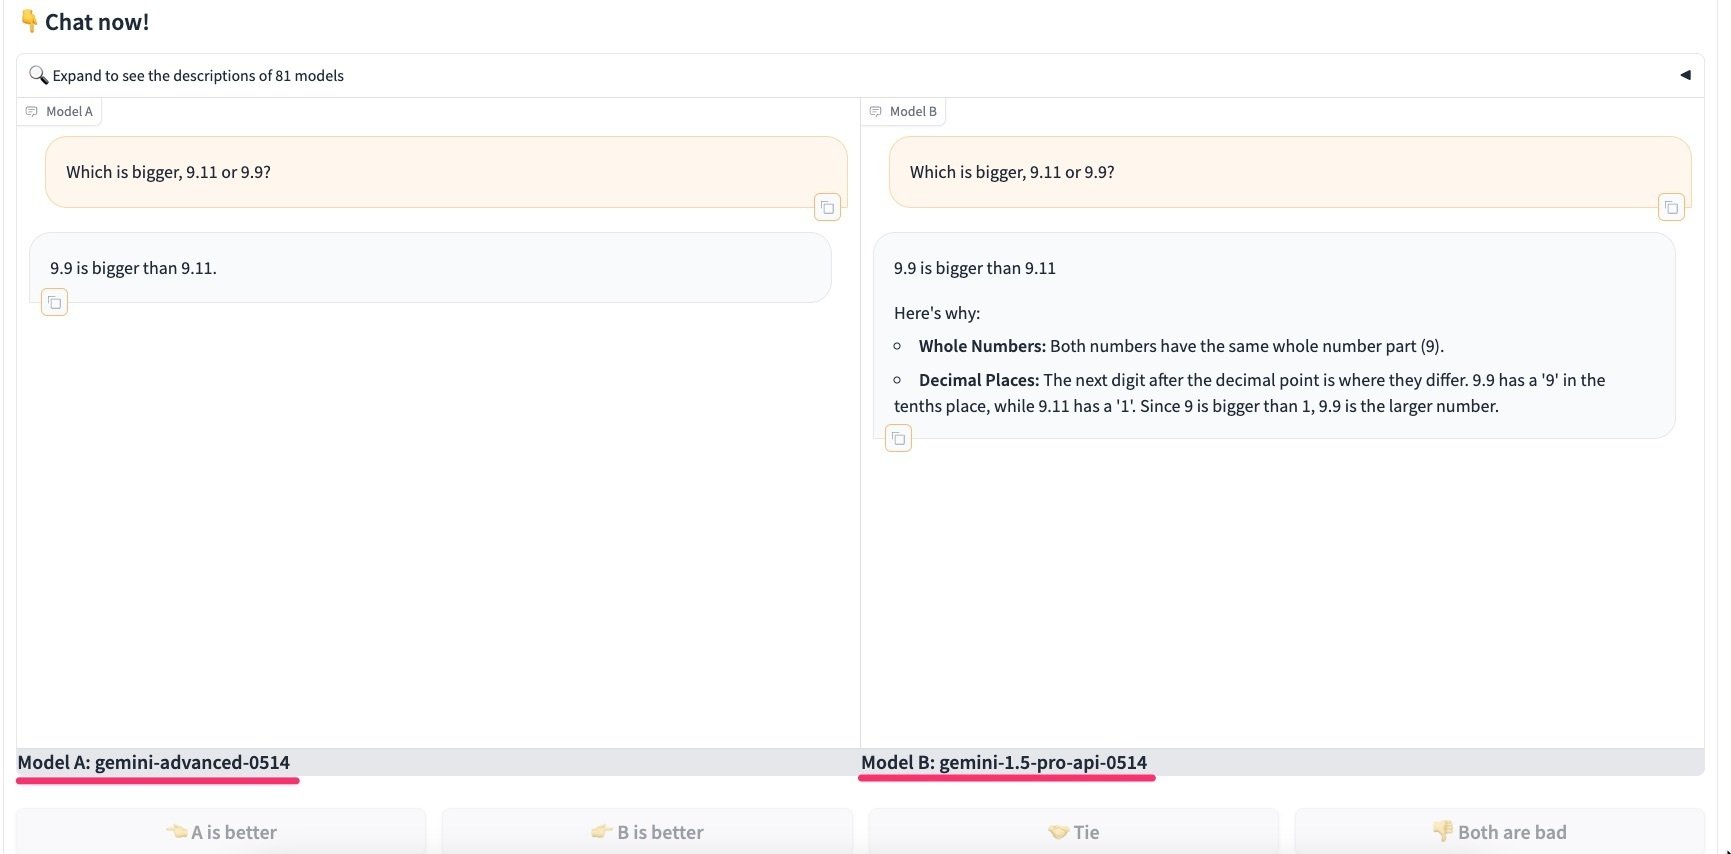This screenshot has height=854, width=1731.
Task: Click Model A's '9.9 is bigger than 9.11.' text
Action: tap(133, 268)
